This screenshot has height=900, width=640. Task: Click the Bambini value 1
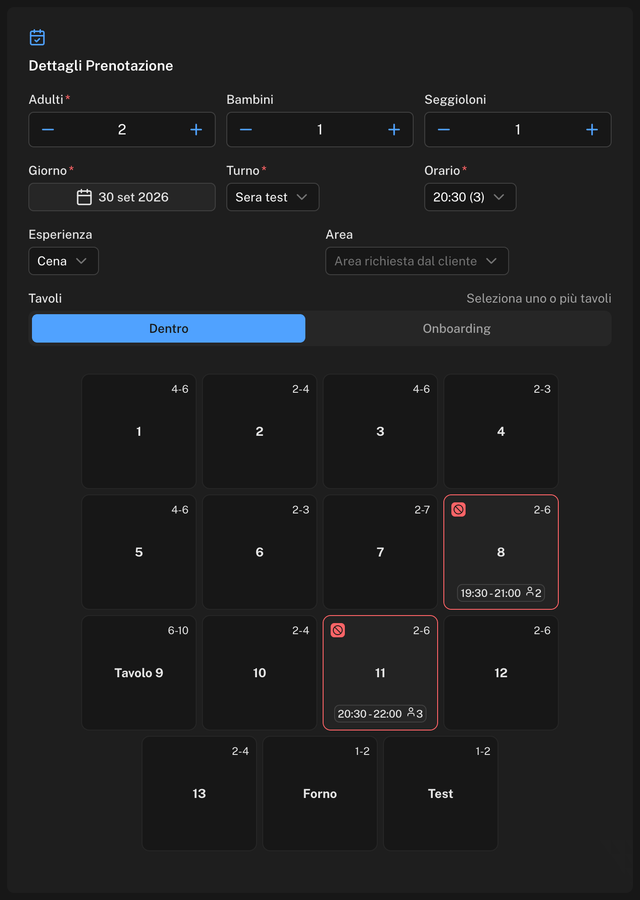coord(320,130)
